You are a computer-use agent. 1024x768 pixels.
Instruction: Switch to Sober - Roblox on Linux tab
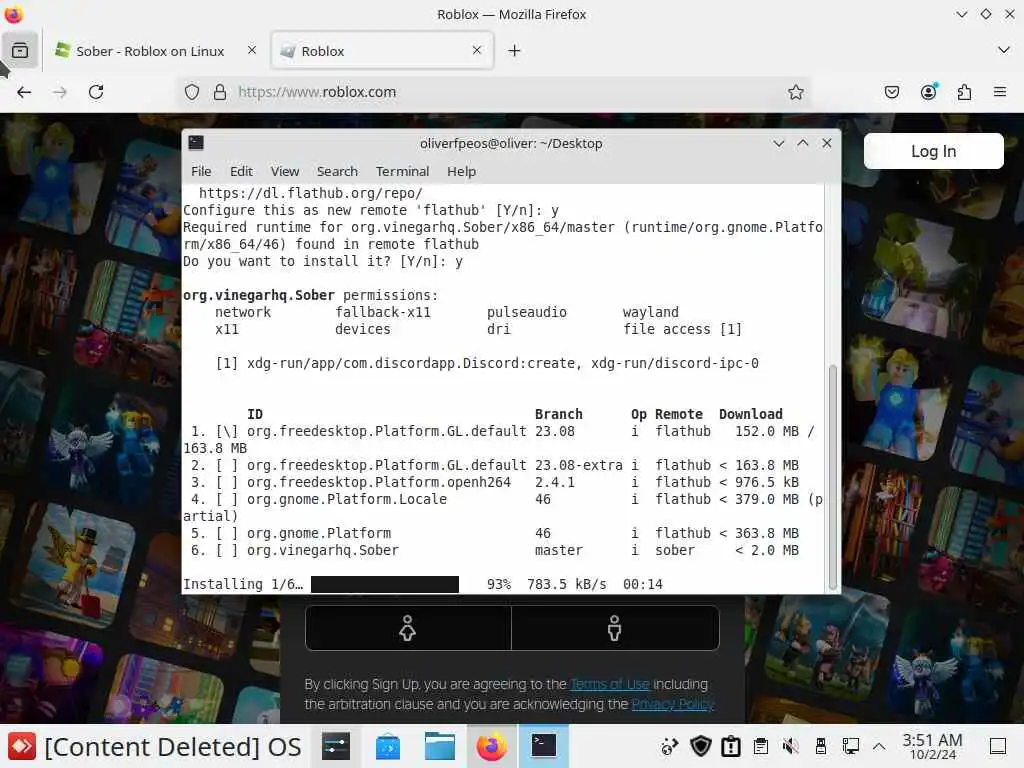tap(150, 51)
